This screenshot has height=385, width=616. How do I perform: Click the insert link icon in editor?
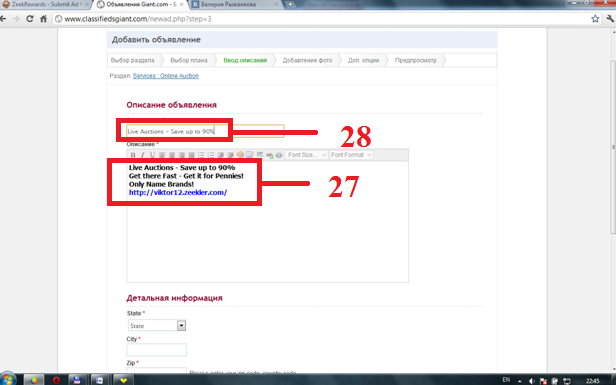coord(270,155)
